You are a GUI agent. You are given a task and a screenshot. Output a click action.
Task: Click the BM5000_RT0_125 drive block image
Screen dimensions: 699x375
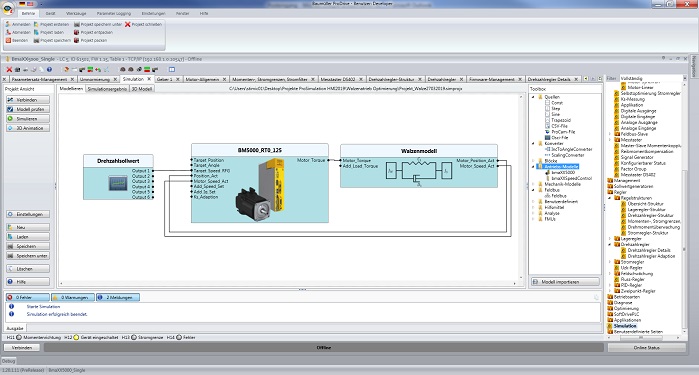click(x=260, y=190)
